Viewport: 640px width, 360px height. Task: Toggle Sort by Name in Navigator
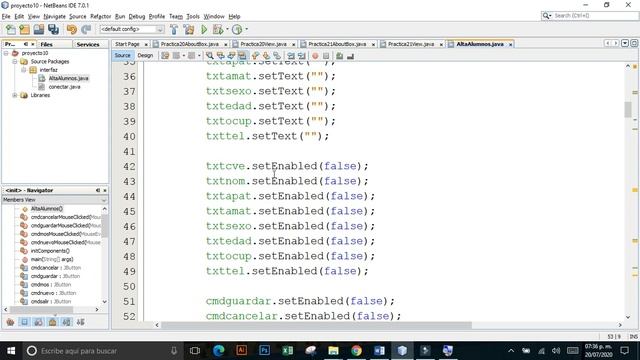coord(67,322)
